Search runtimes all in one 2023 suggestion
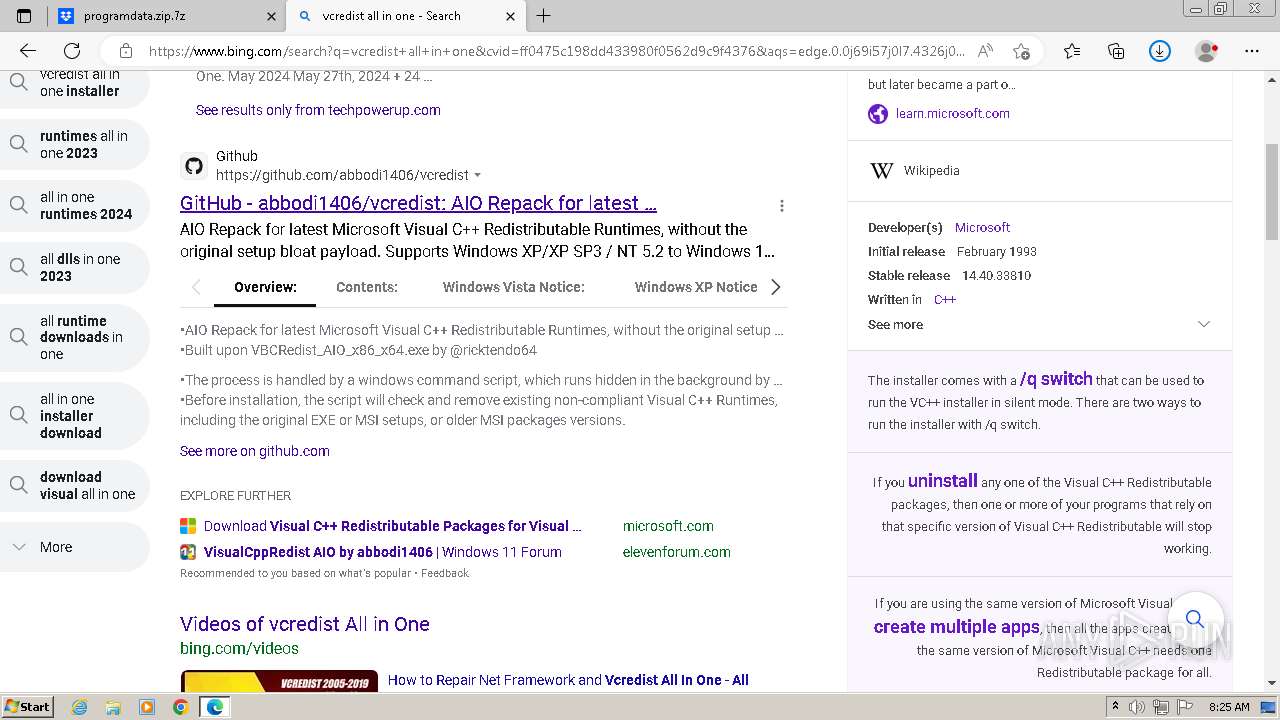The height and width of the screenshot is (720, 1280). (x=75, y=145)
